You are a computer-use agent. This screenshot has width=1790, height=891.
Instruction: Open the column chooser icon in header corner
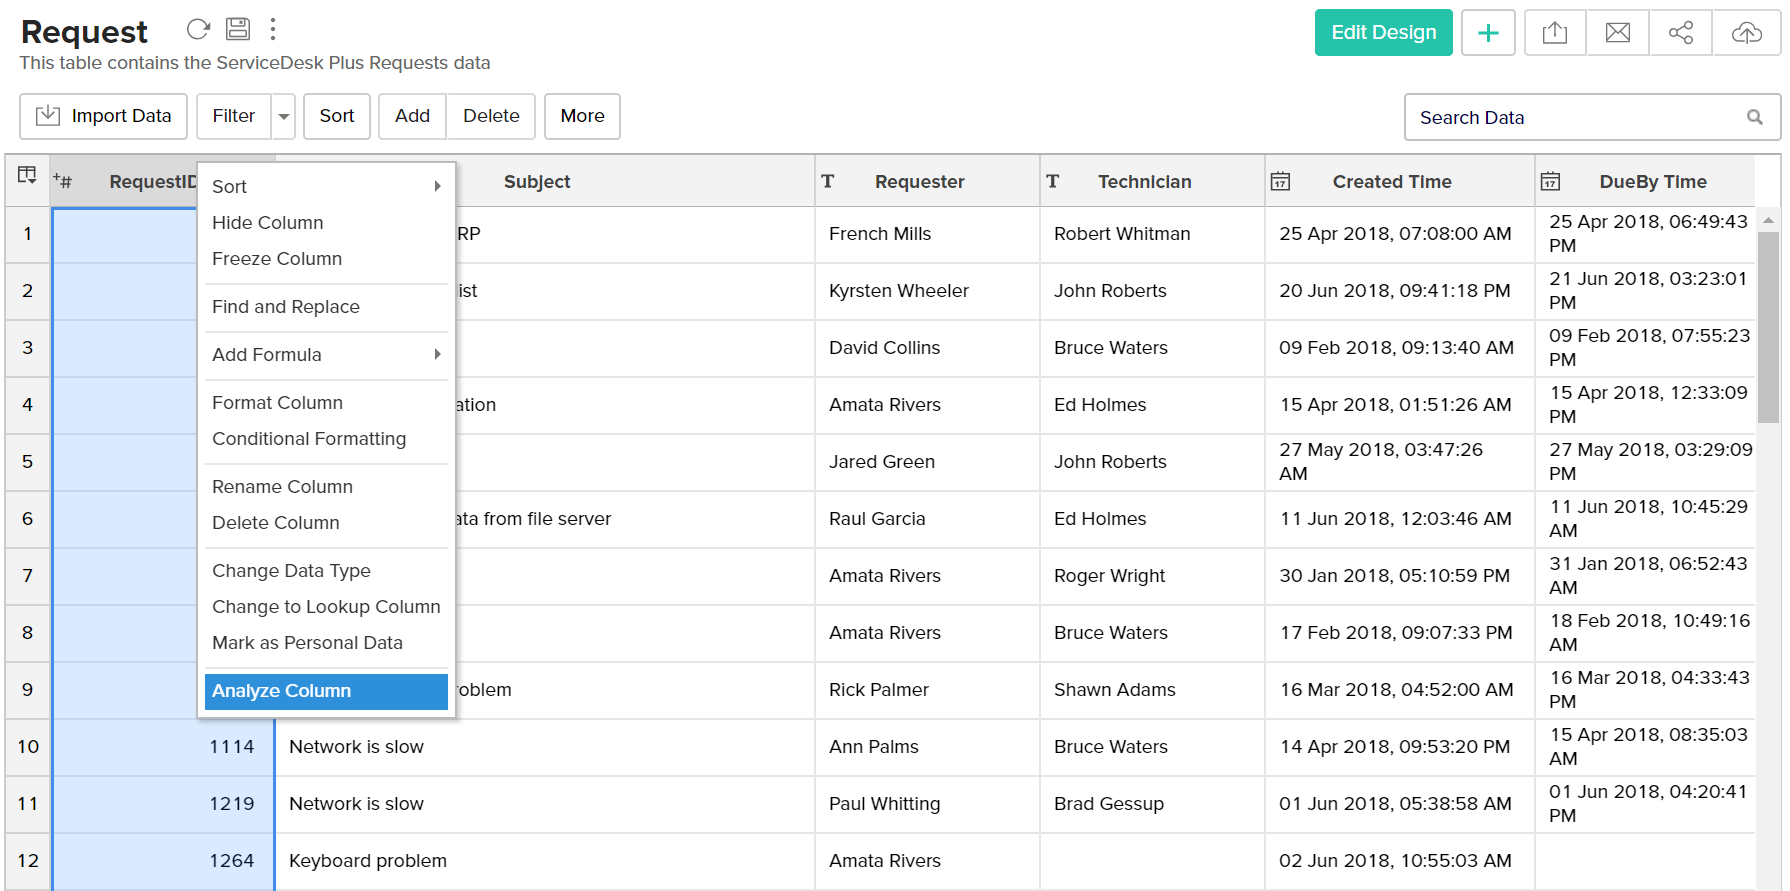[x=27, y=177]
